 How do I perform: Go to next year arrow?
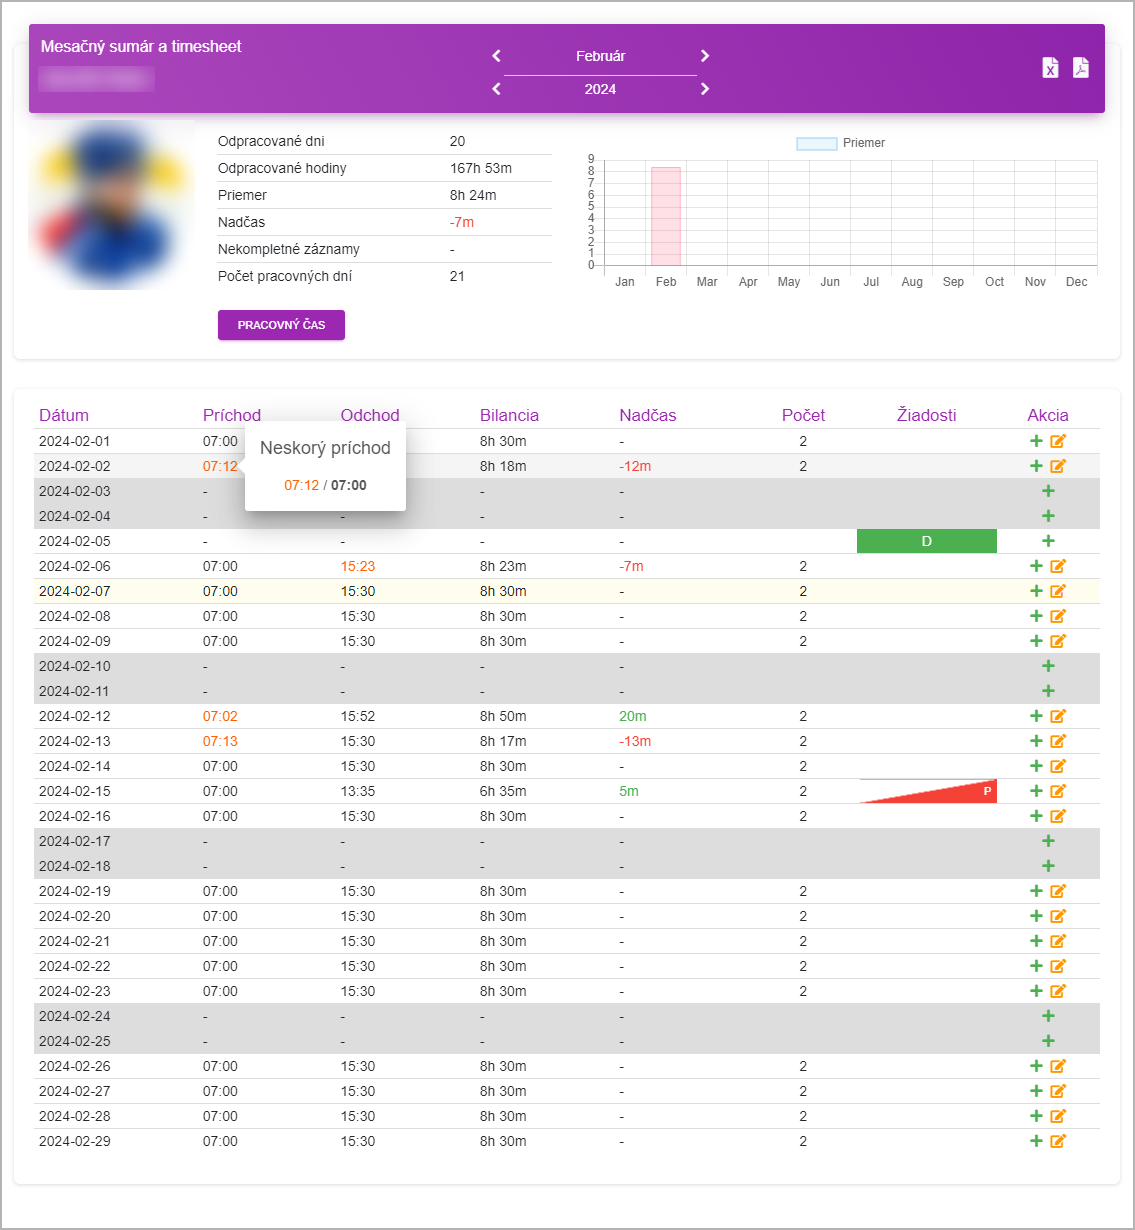[705, 89]
